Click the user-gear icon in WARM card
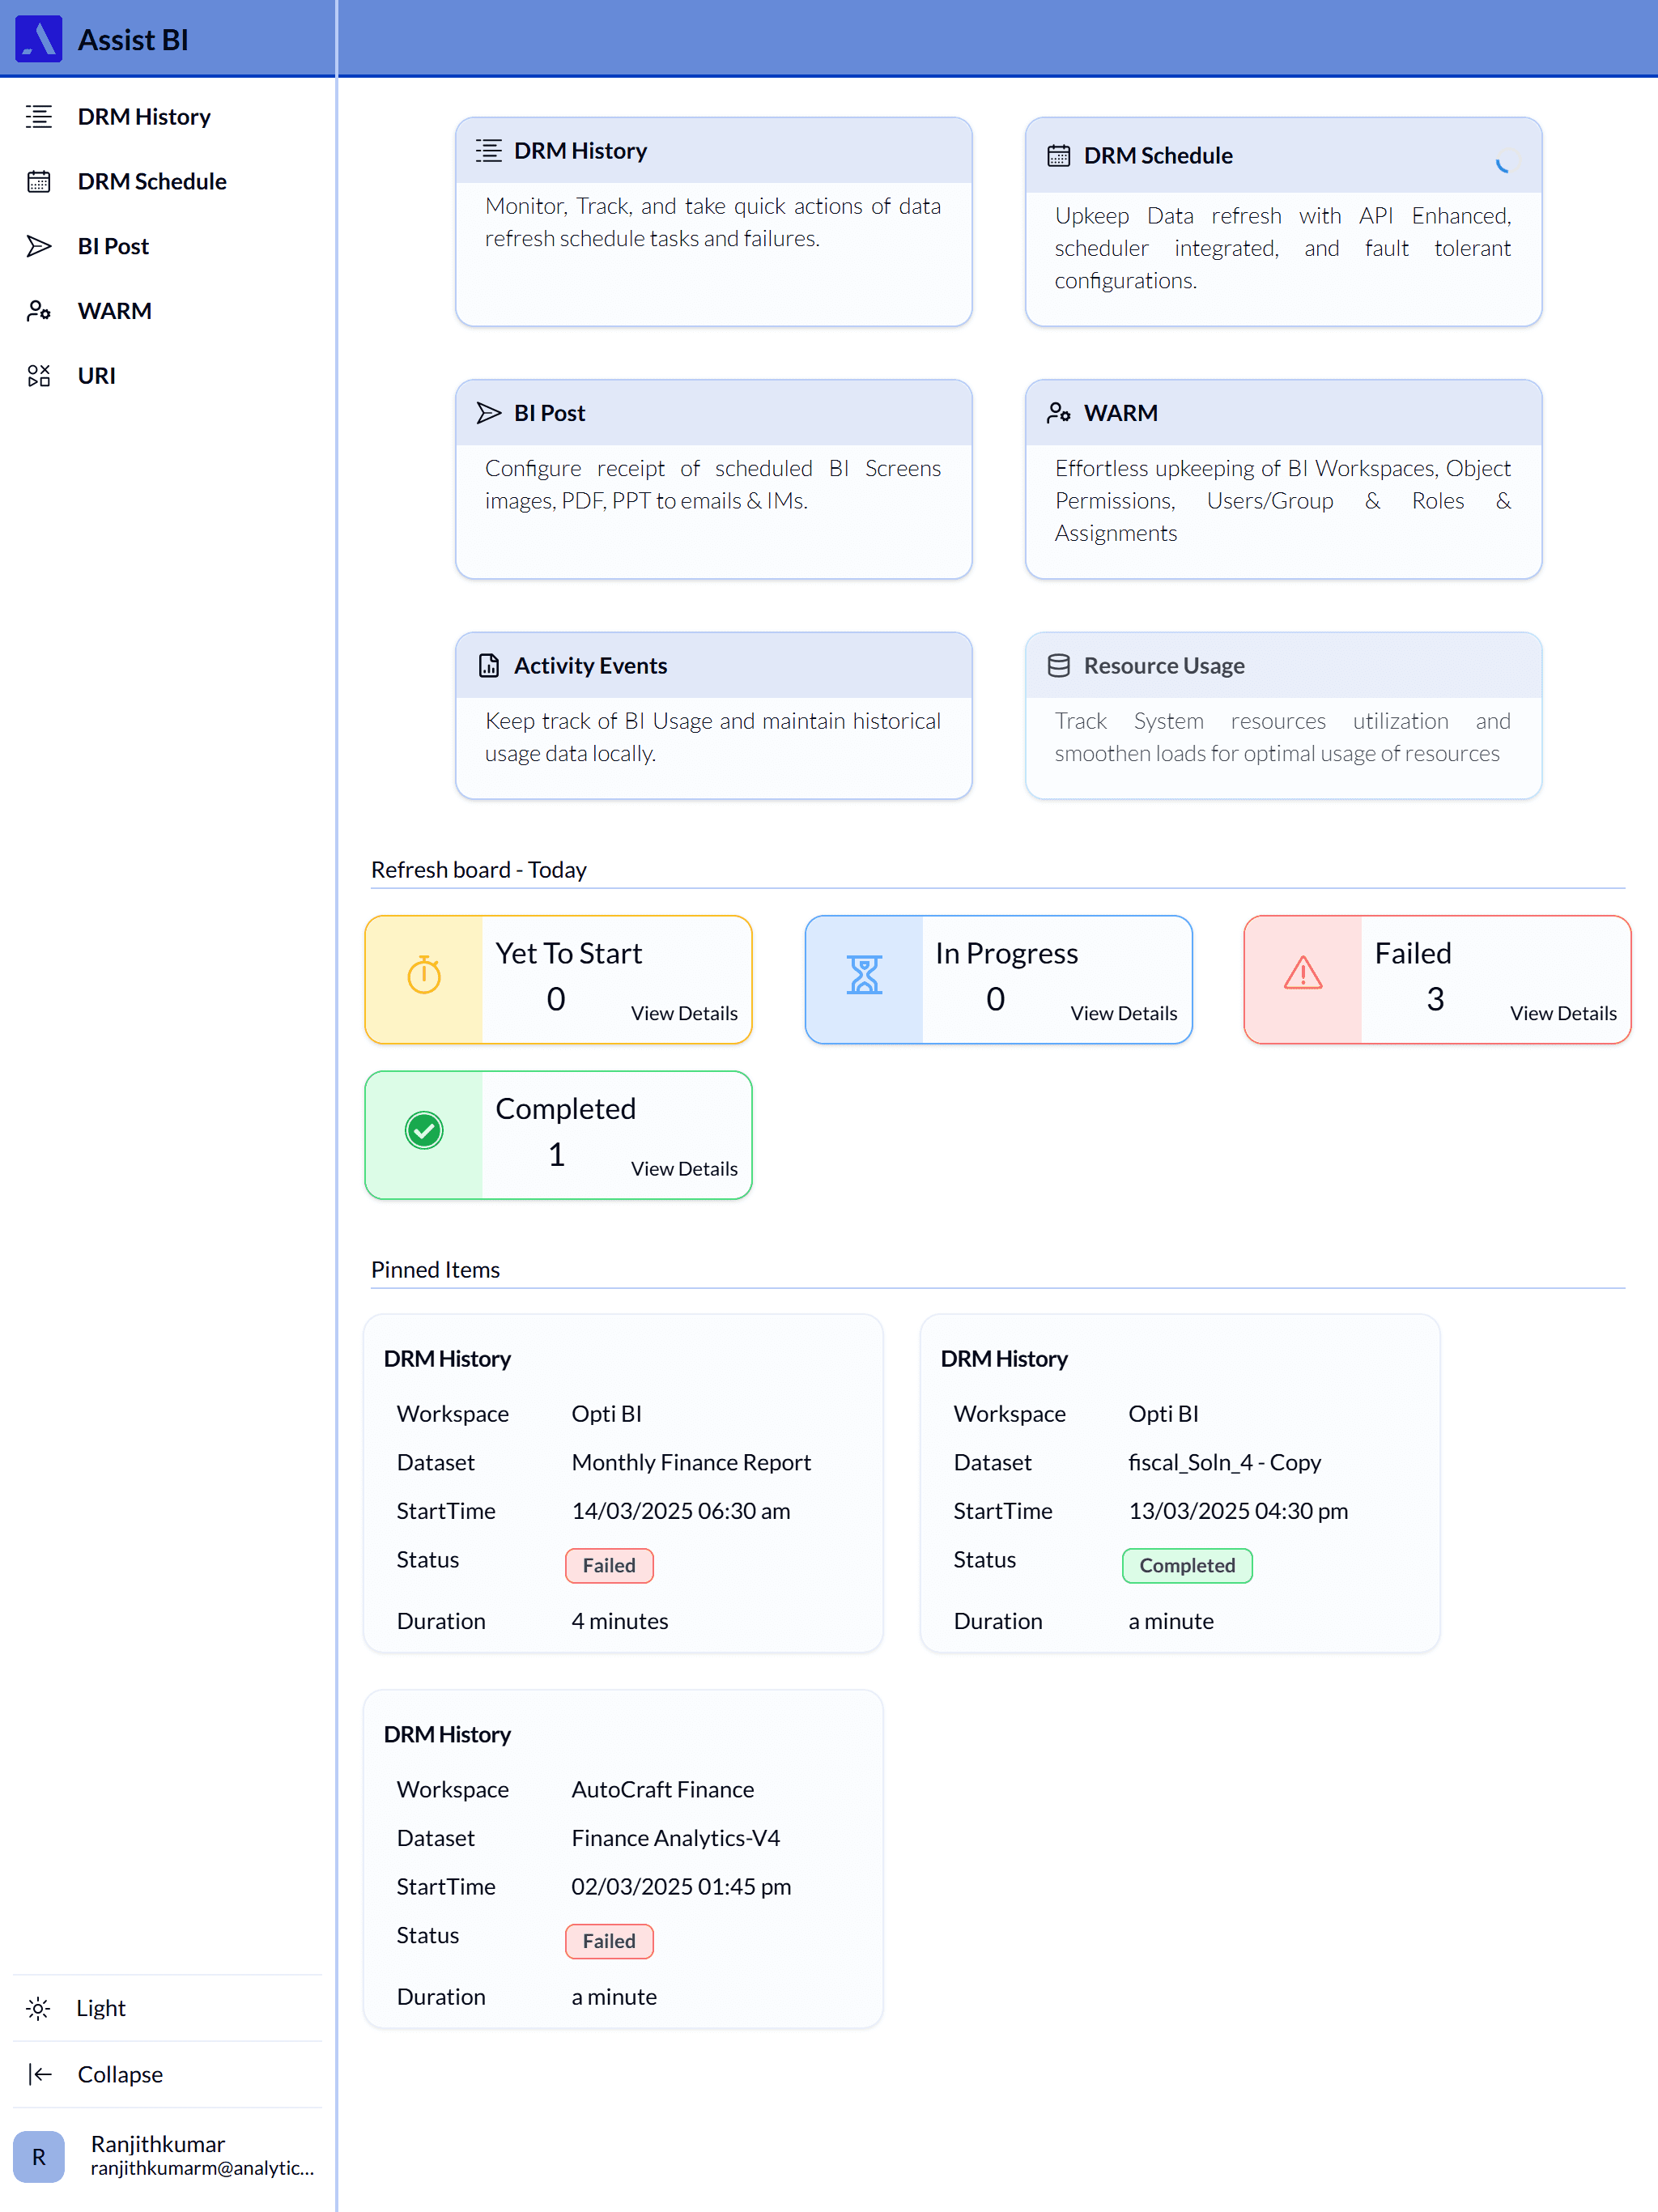1658x2212 pixels. pos(1059,413)
